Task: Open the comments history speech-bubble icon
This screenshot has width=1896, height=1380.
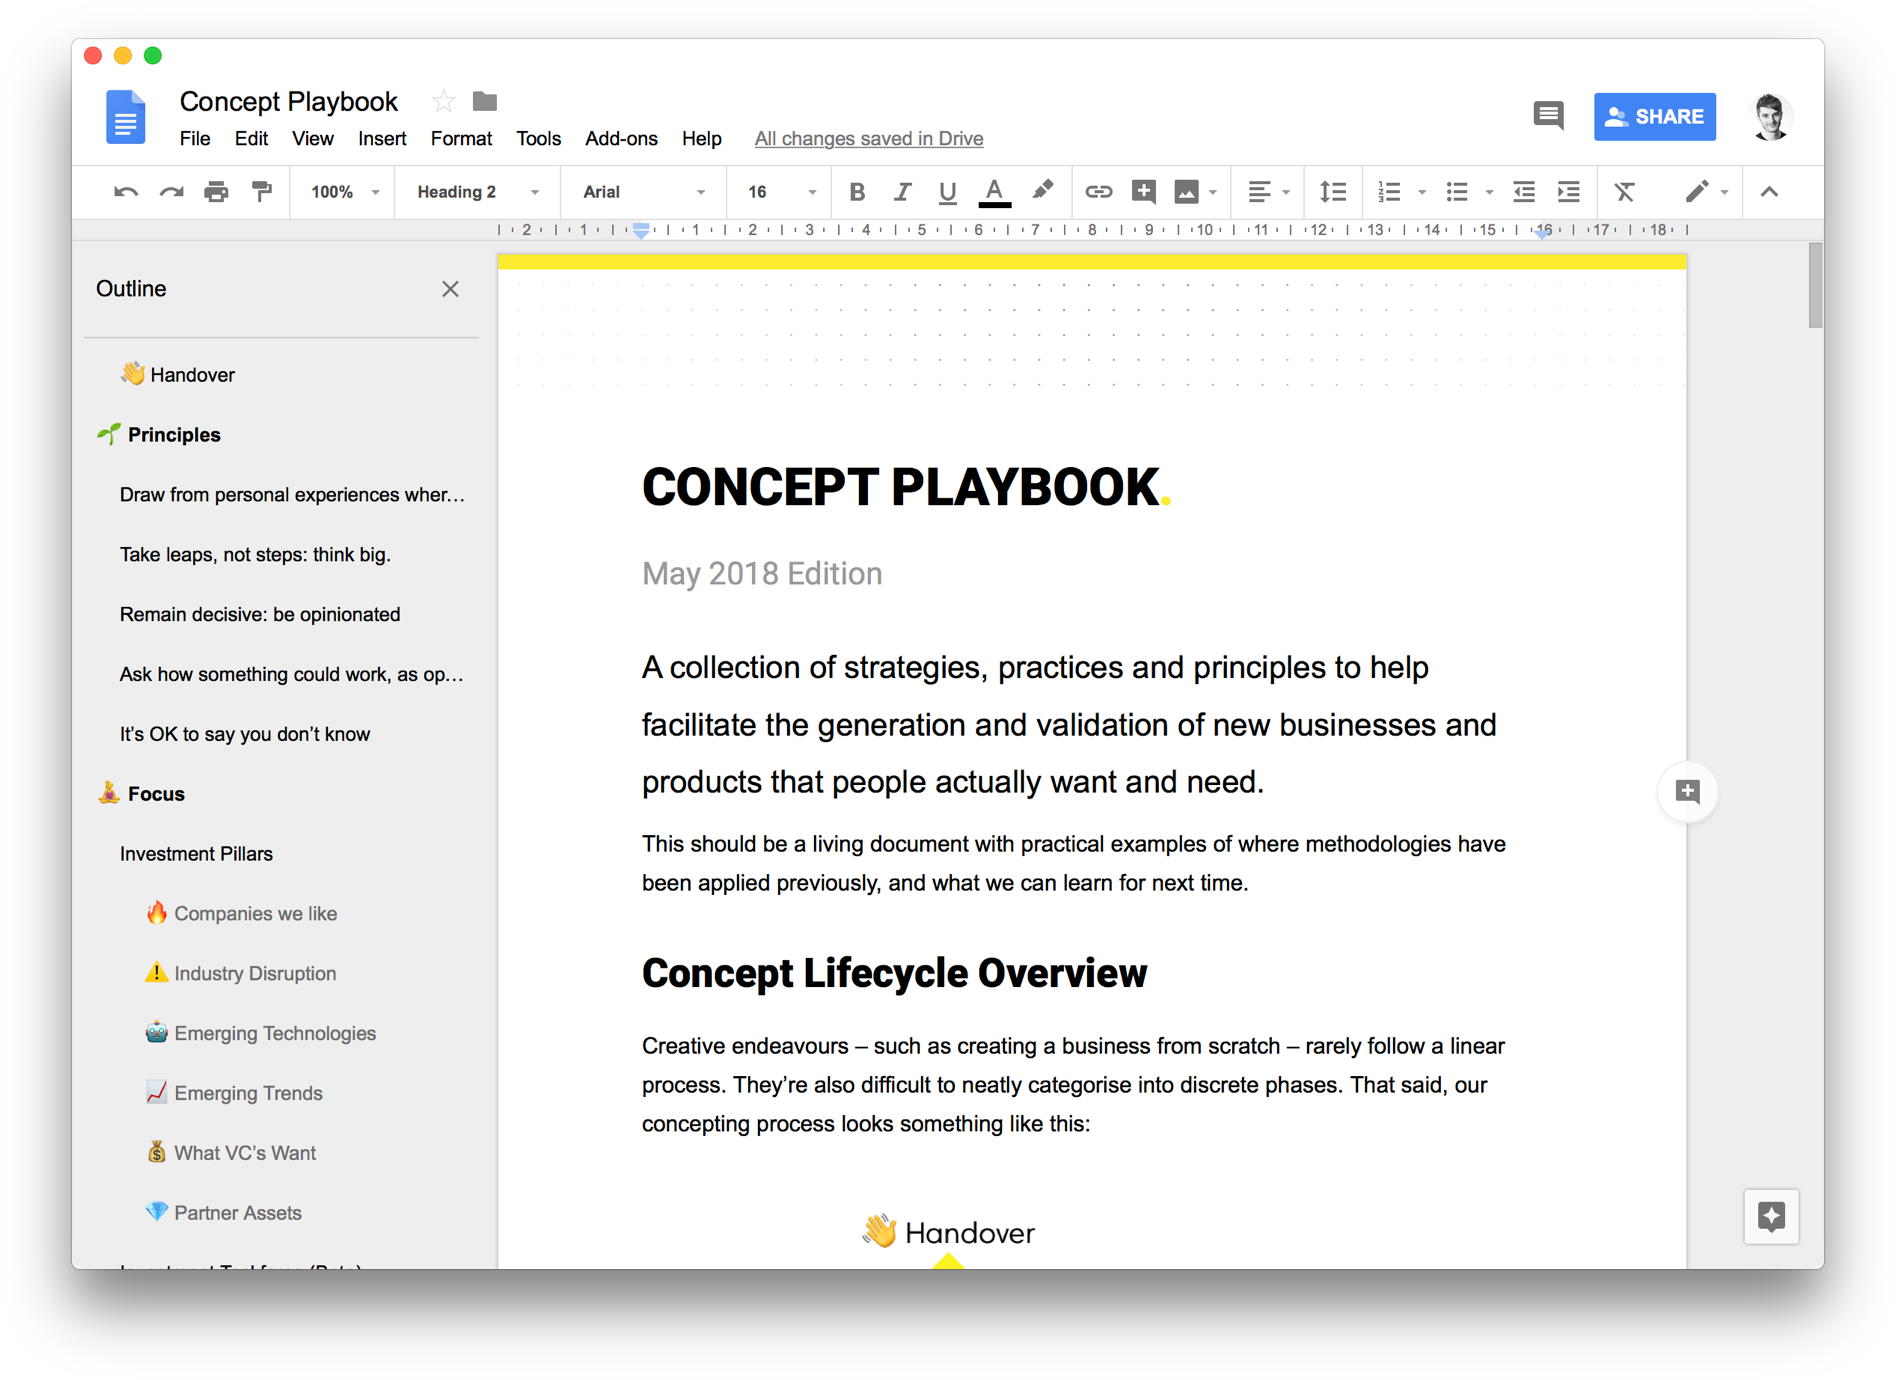Action: pyautogui.click(x=1548, y=116)
